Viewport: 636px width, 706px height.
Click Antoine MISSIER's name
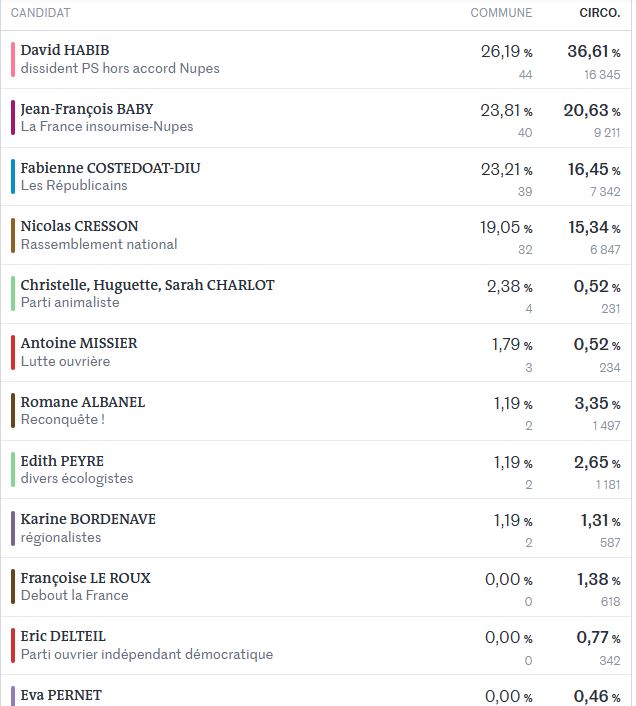[x=79, y=343]
